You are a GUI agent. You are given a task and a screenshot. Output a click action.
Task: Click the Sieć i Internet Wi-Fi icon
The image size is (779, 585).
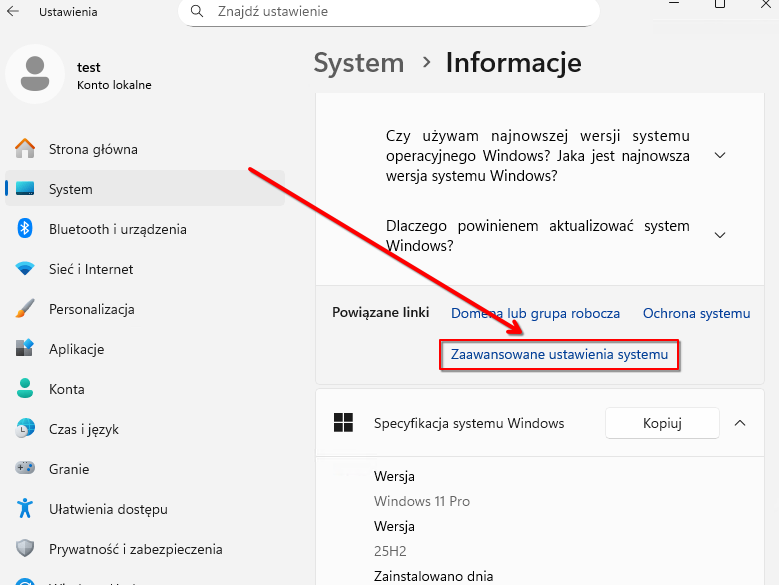coord(25,269)
